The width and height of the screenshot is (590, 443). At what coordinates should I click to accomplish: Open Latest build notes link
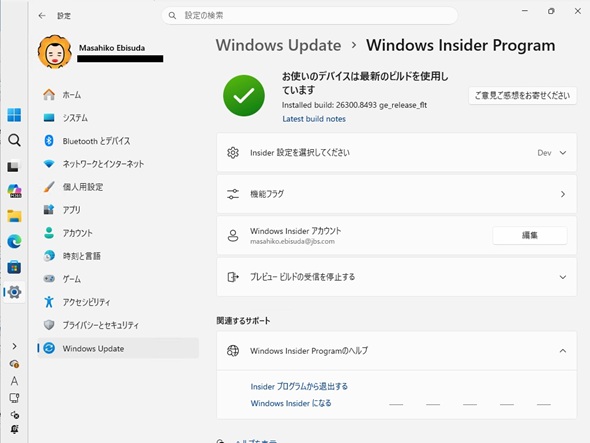[314, 119]
